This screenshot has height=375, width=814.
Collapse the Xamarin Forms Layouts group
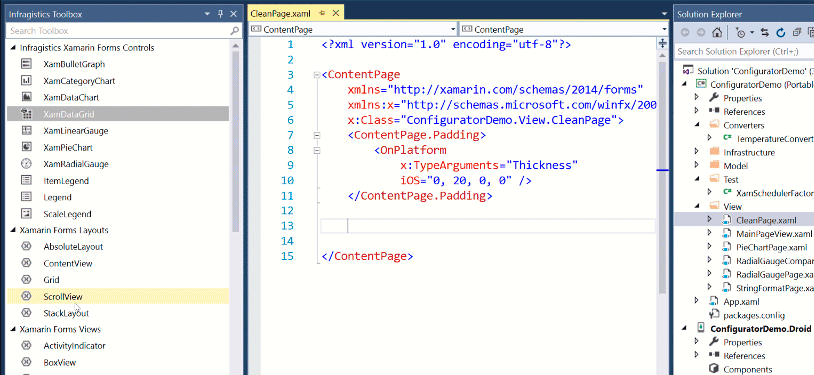click(x=13, y=230)
